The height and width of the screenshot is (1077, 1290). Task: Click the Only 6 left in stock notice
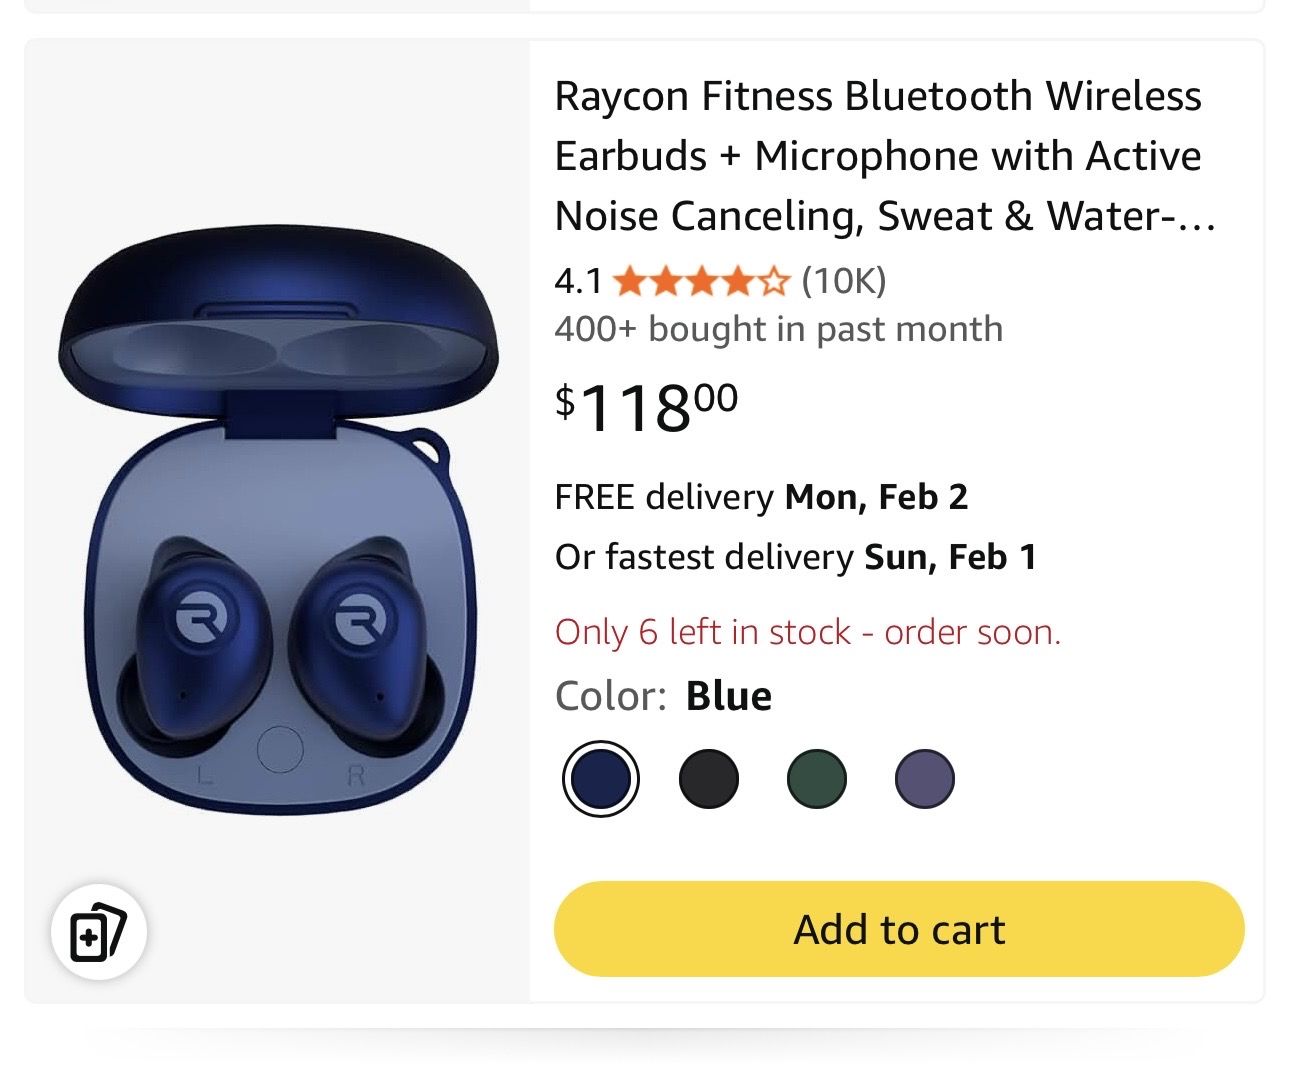807,632
